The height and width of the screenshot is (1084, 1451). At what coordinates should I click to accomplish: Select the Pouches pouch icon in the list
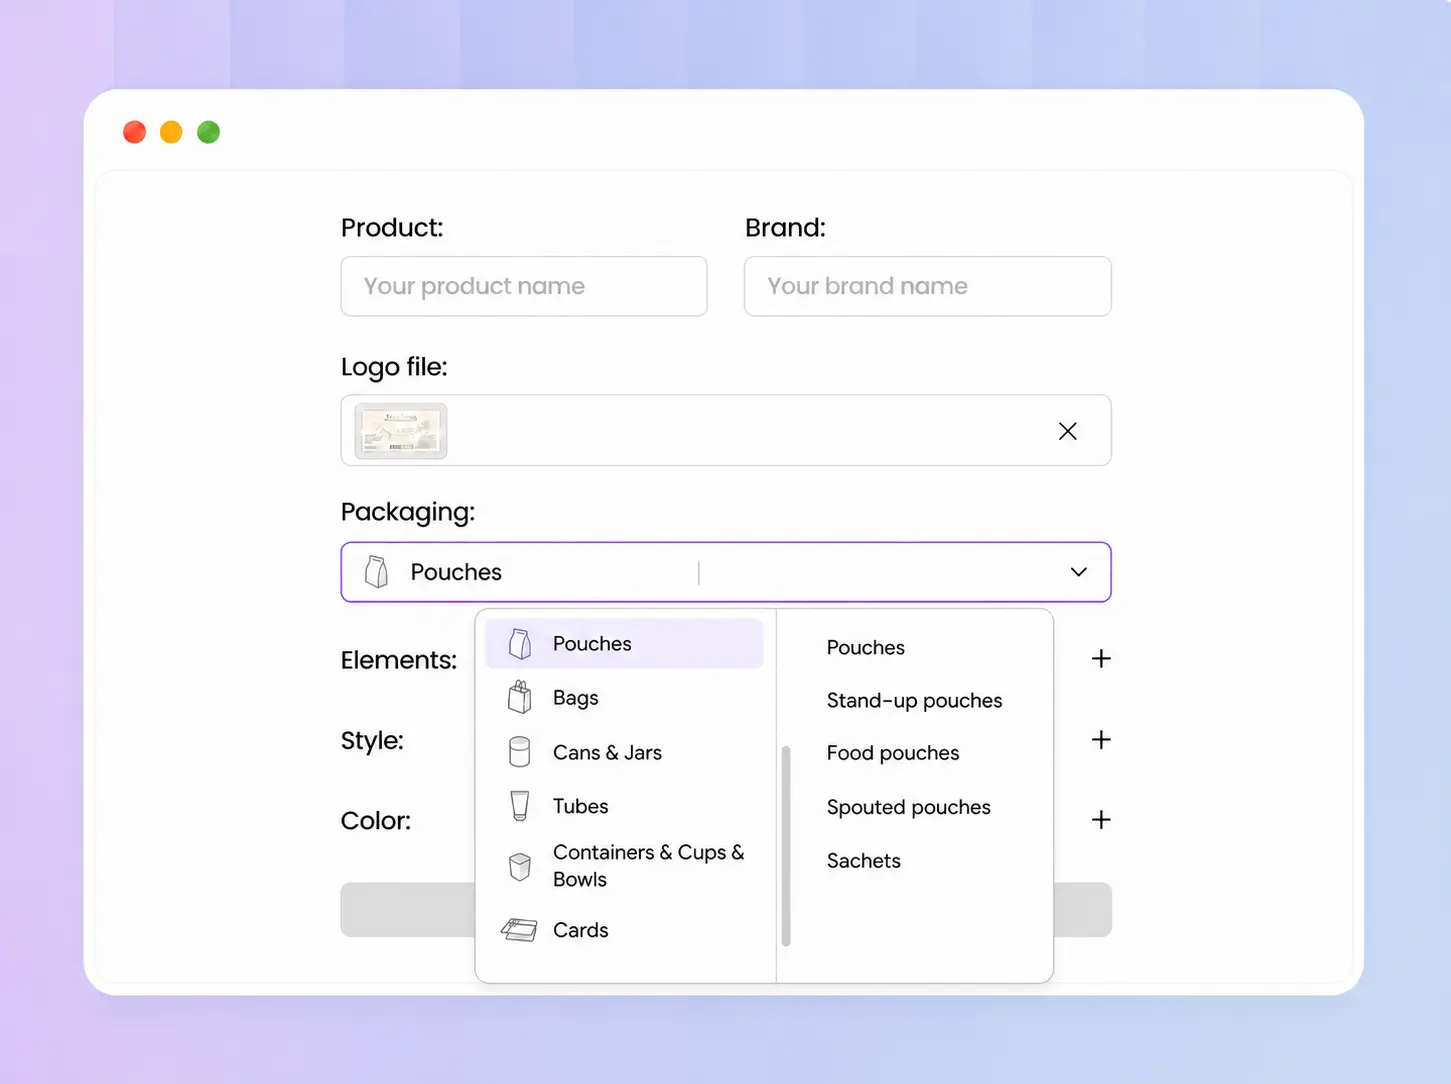[519, 644]
